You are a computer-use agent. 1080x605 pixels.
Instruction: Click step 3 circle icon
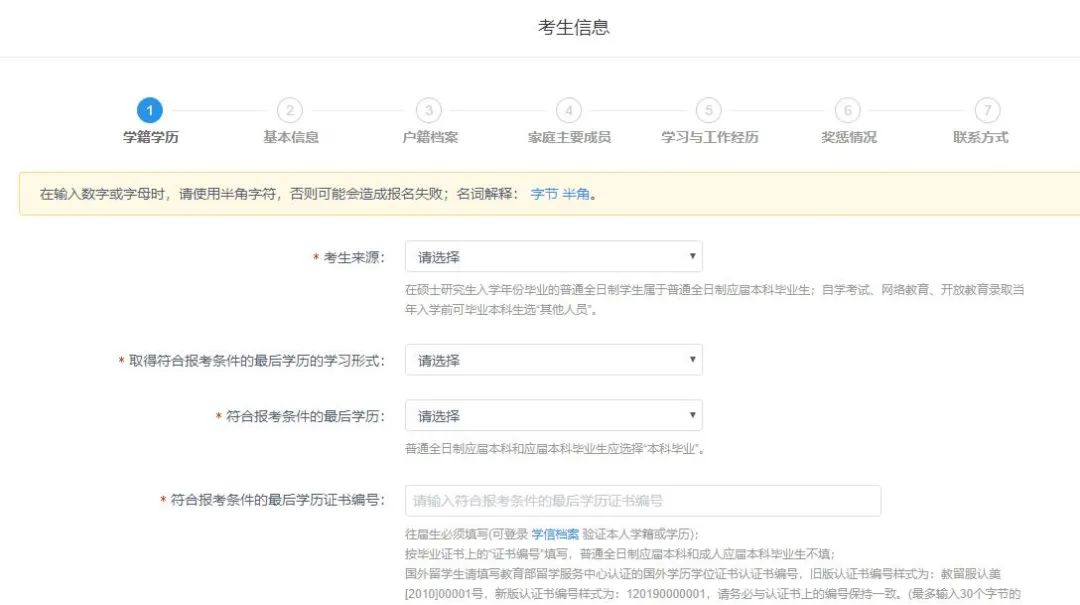pyautogui.click(x=428, y=110)
